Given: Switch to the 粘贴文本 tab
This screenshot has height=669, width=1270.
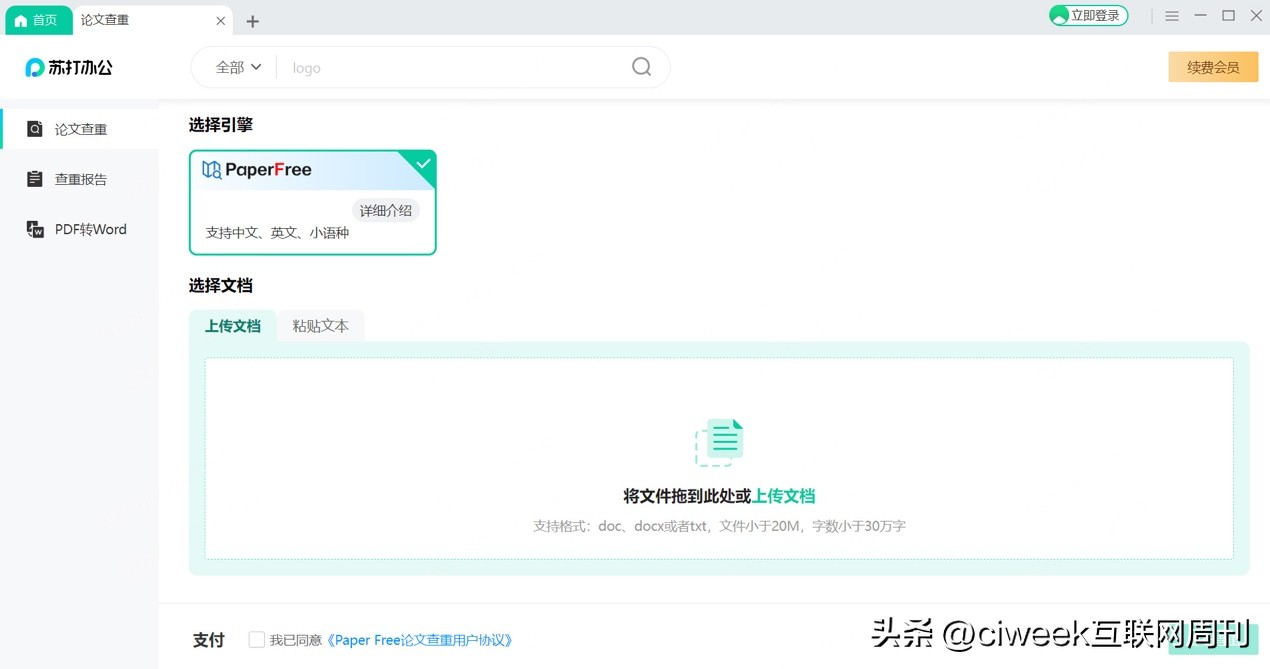Looking at the screenshot, I should coord(320,325).
